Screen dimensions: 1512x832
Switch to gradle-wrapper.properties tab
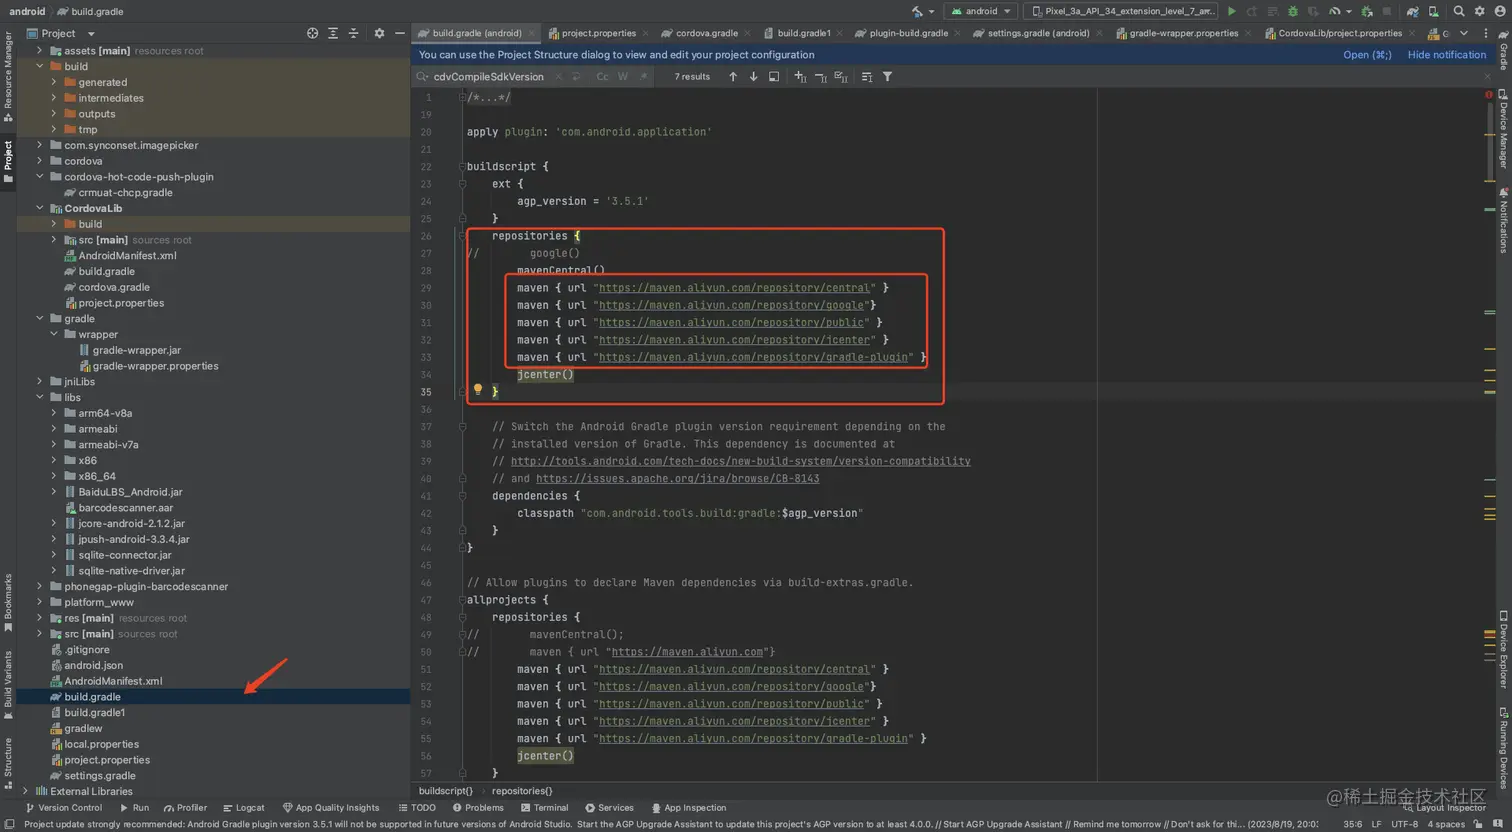pos(1183,33)
